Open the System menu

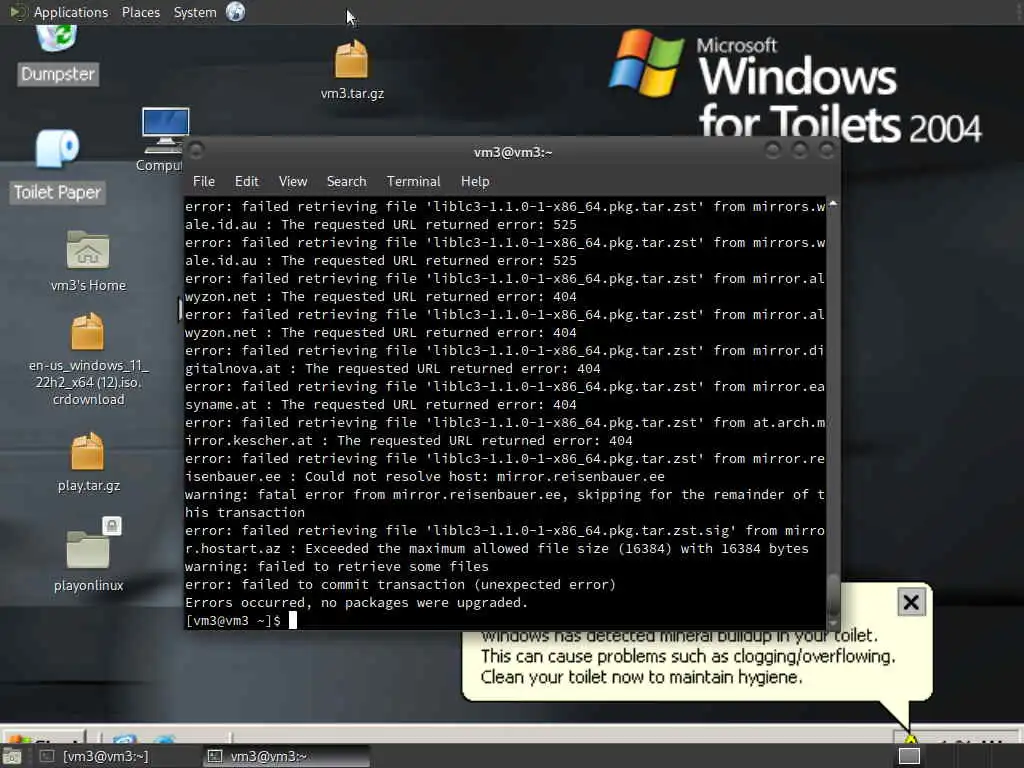[195, 12]
